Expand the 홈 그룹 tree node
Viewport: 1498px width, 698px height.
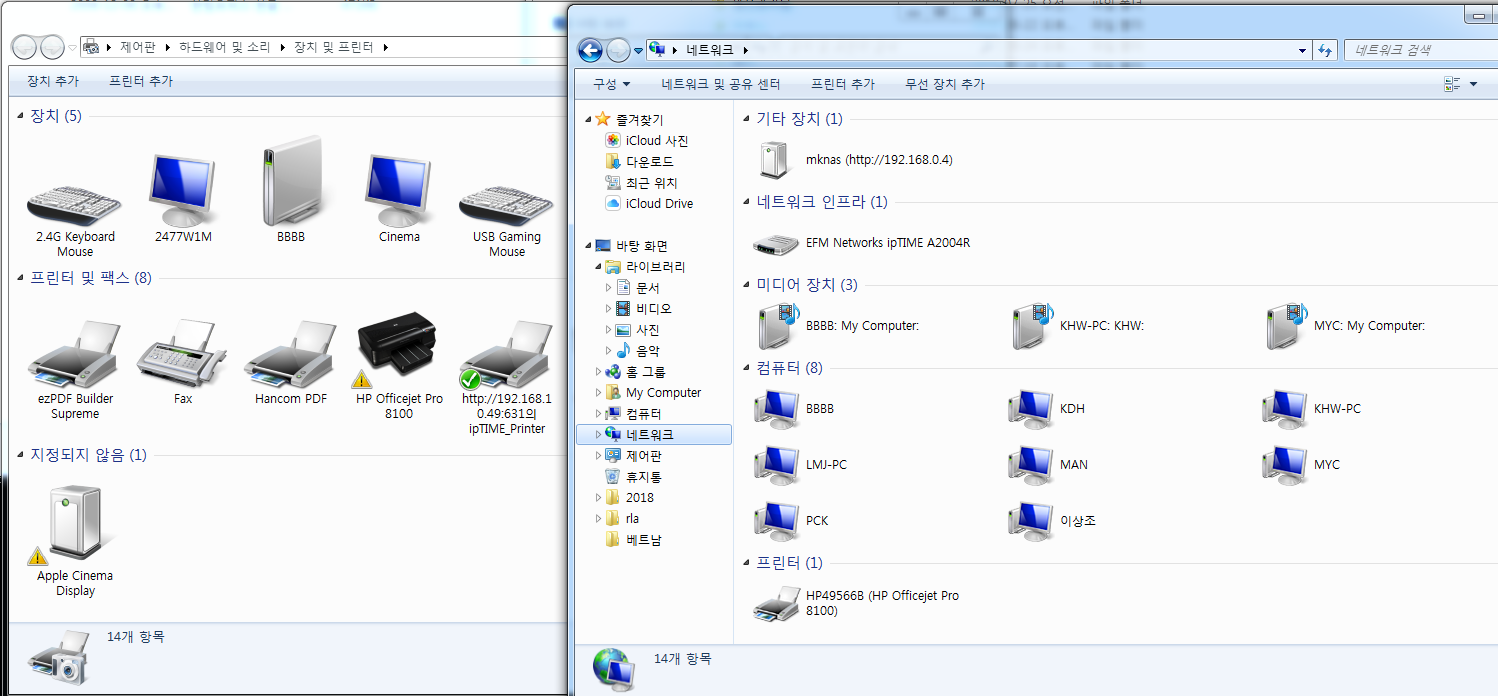point(599,372)
